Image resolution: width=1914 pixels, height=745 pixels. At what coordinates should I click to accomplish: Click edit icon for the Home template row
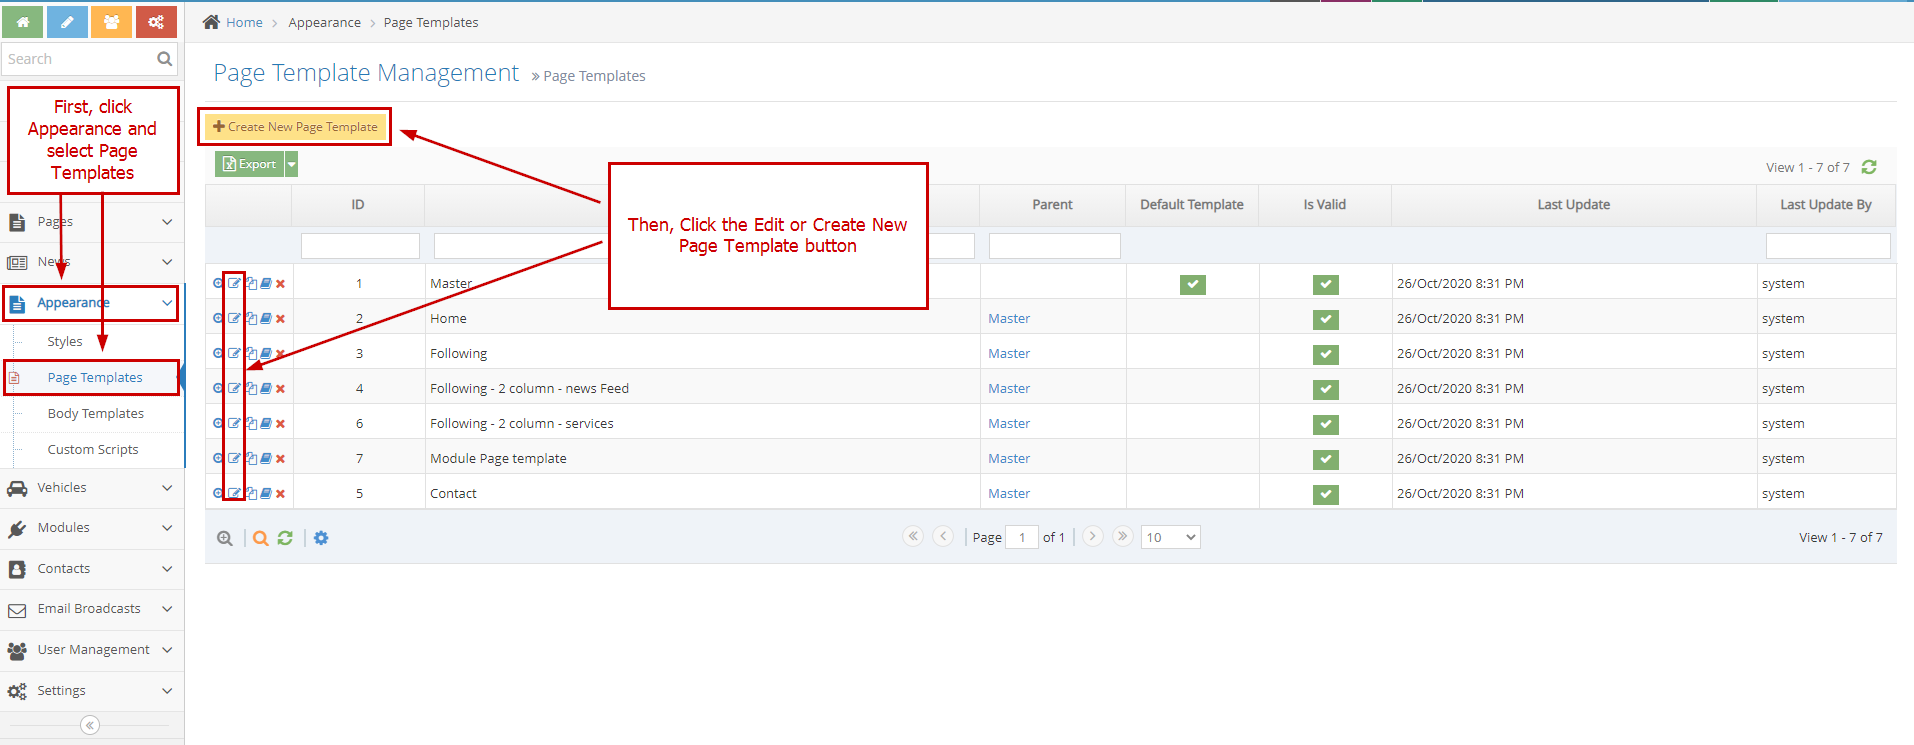tap(234, 319)
